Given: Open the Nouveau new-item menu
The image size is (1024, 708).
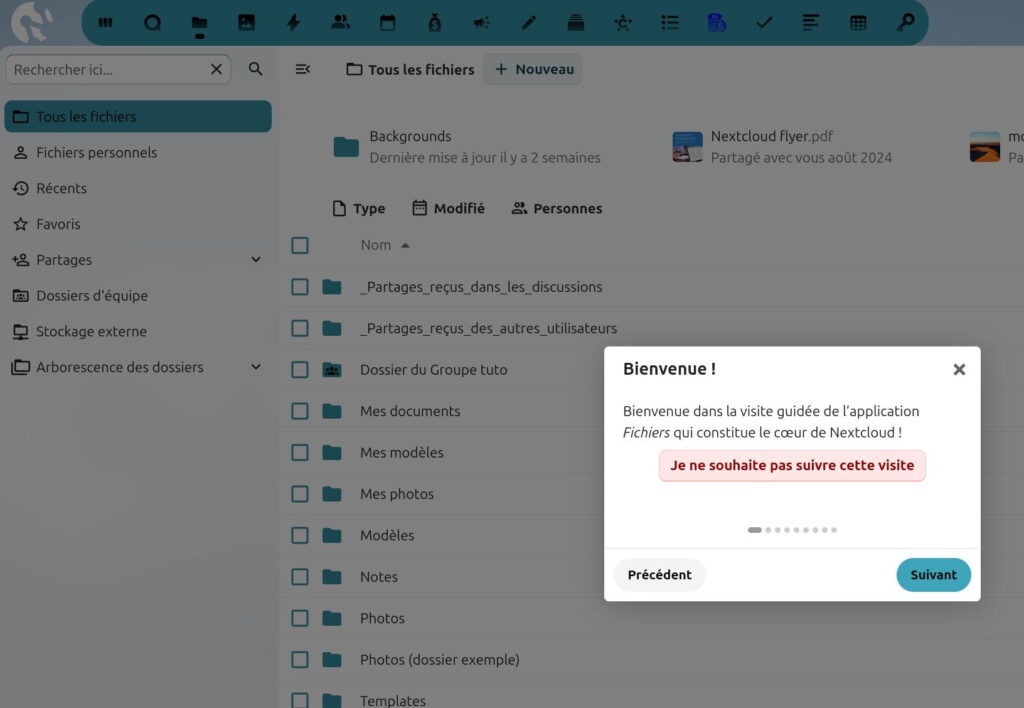Looking at the screenshot, I should pyautogui.click(x=534, y=69).
